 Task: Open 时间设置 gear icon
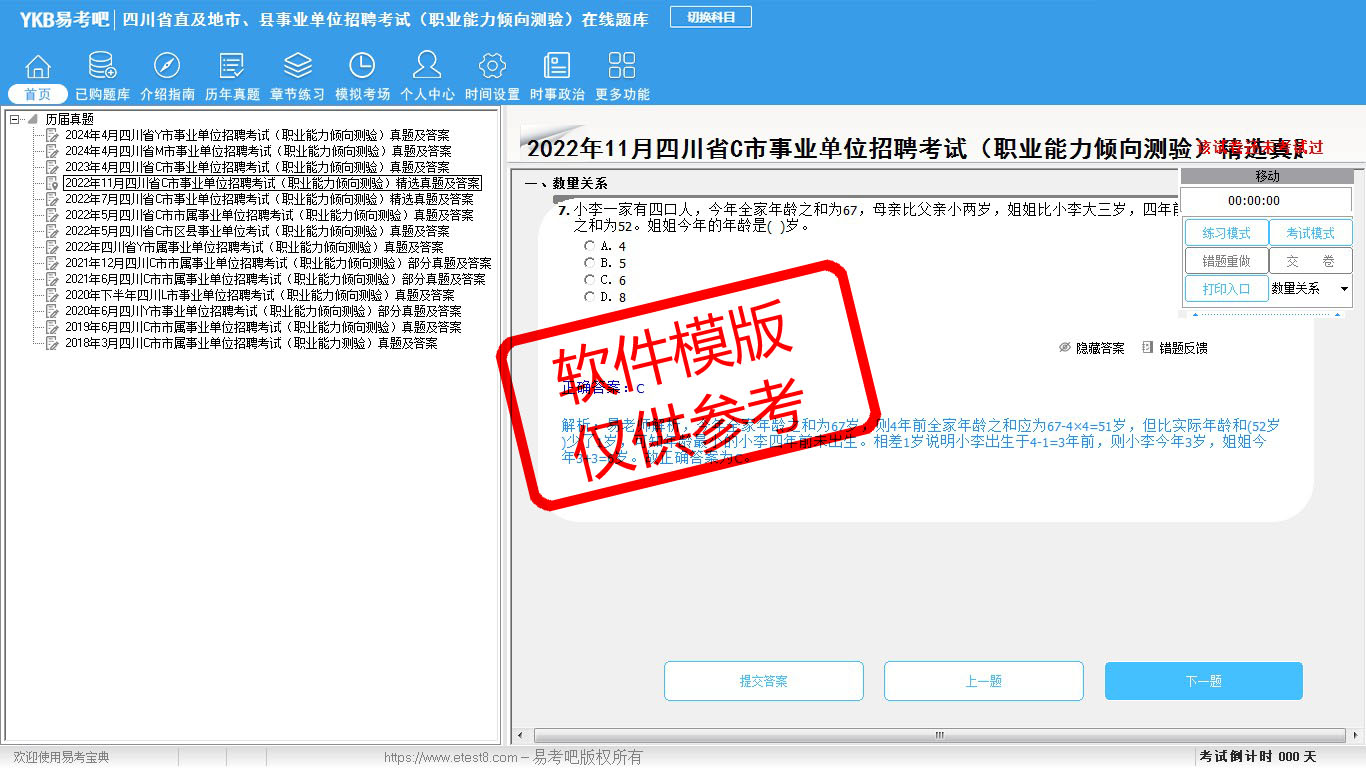coord(492,67)
